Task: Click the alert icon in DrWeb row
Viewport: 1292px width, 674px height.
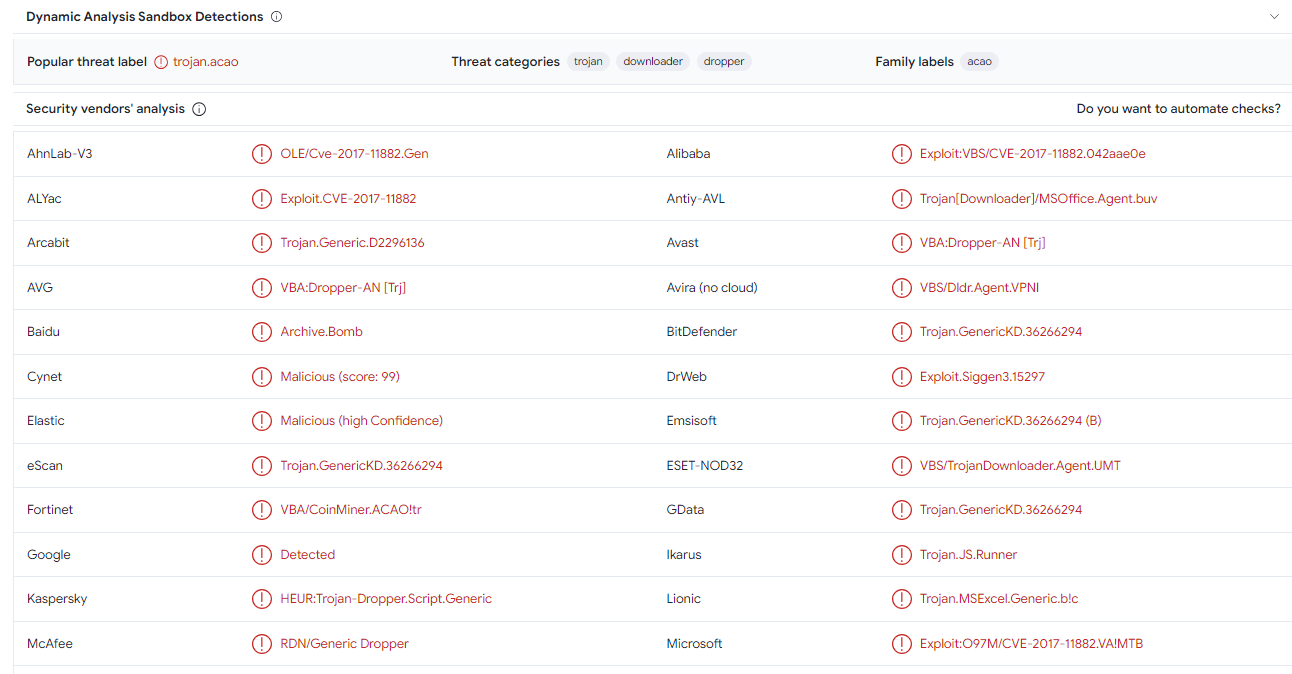Action: (901, 377)
